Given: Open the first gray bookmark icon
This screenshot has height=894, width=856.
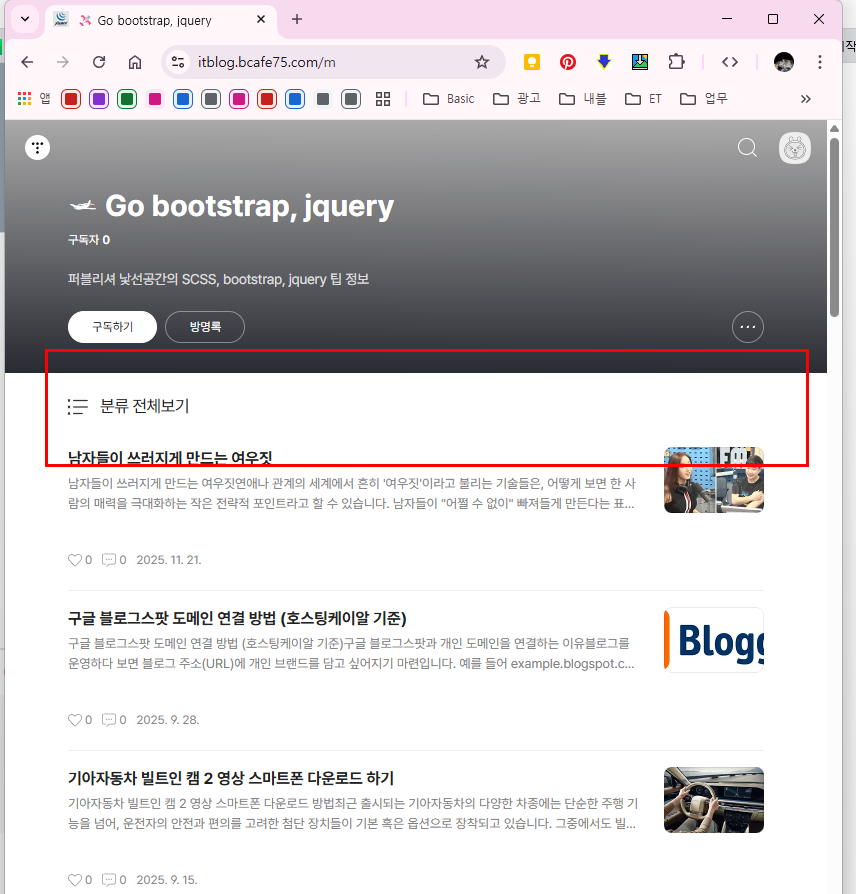Looking at the screenshot, I should click(x=210, y=99).
